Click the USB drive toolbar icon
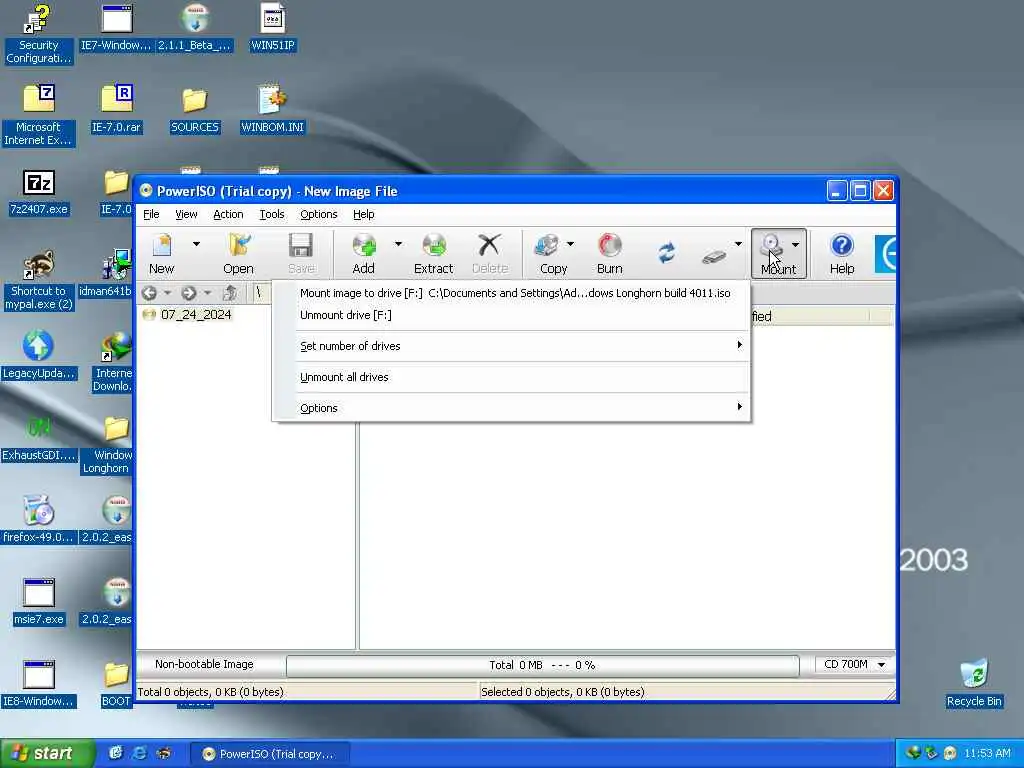The height and width of the screenshot is (768, 1024). [714, 256]
